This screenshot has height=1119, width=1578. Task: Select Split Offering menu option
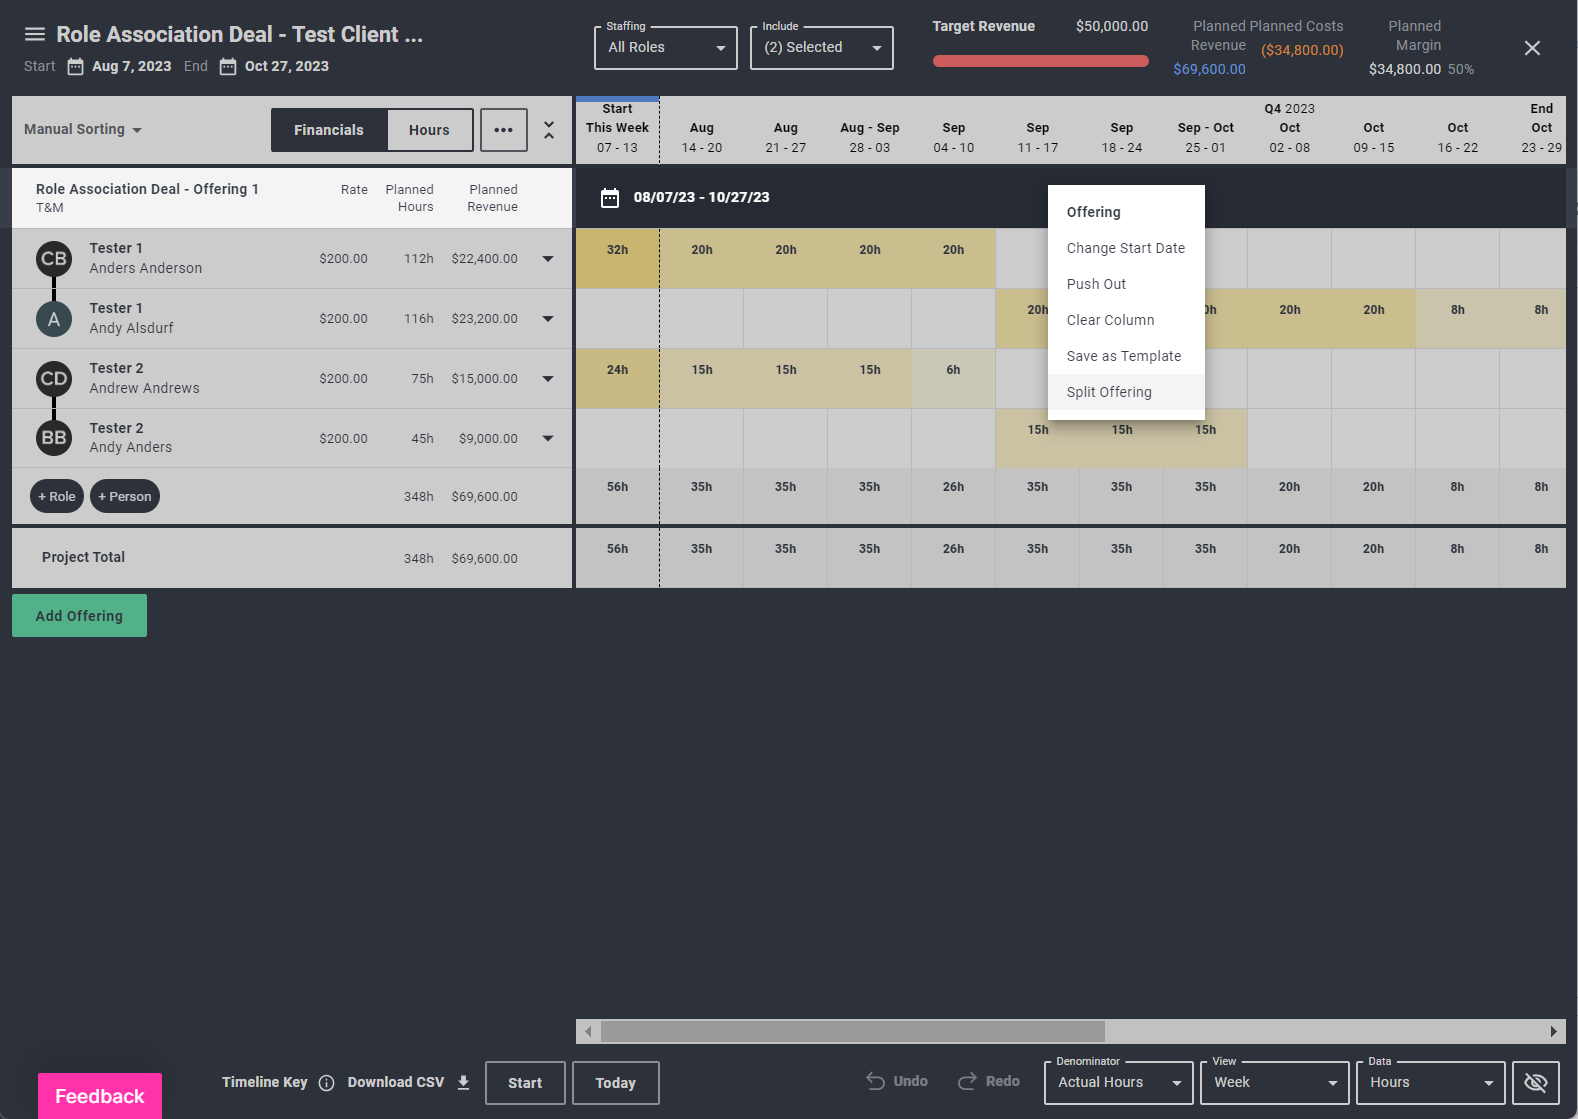tap(1126, 392)
